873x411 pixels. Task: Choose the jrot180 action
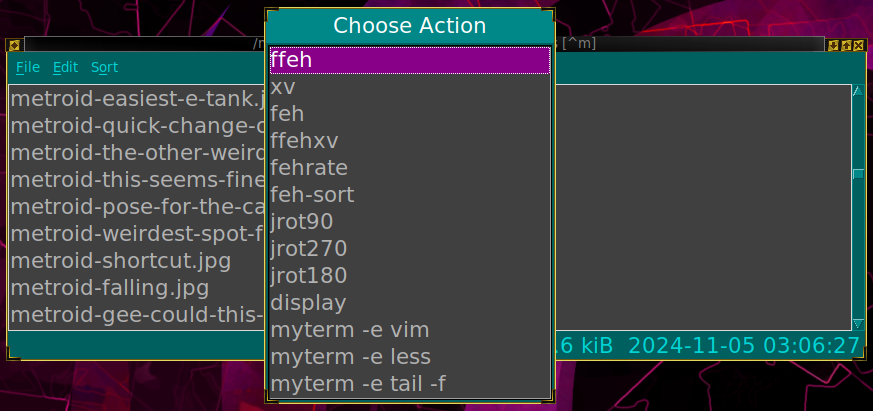[x=410, y=275]
